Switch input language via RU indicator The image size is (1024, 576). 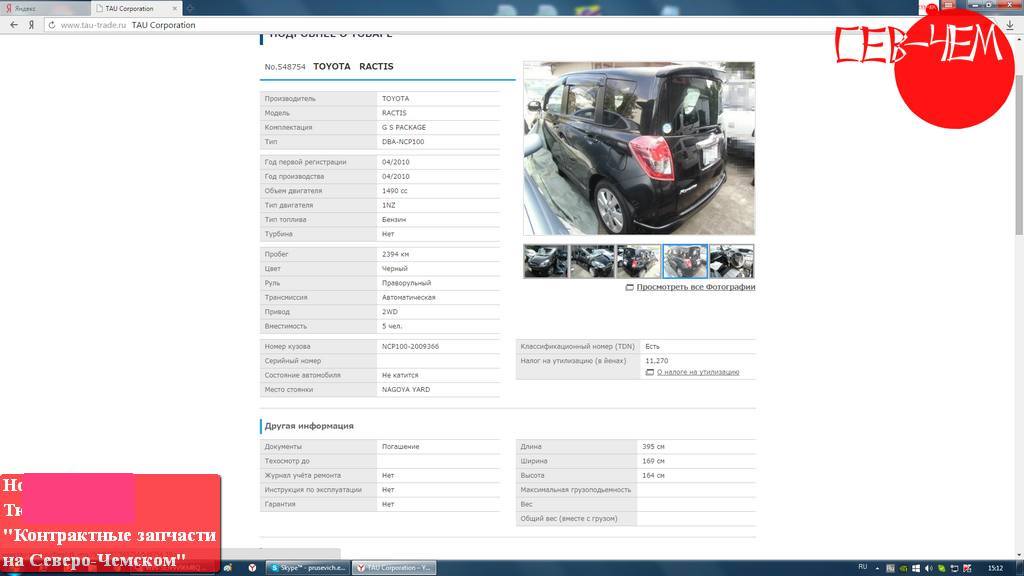pyautogui.click(x=862, y=567)
